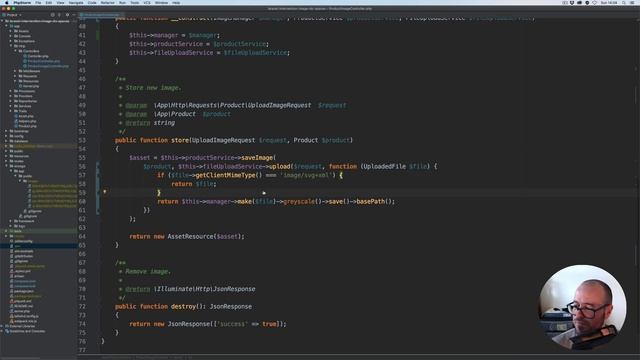Open the Edit menu
The image size is (640, 360).
coord(49,2)
